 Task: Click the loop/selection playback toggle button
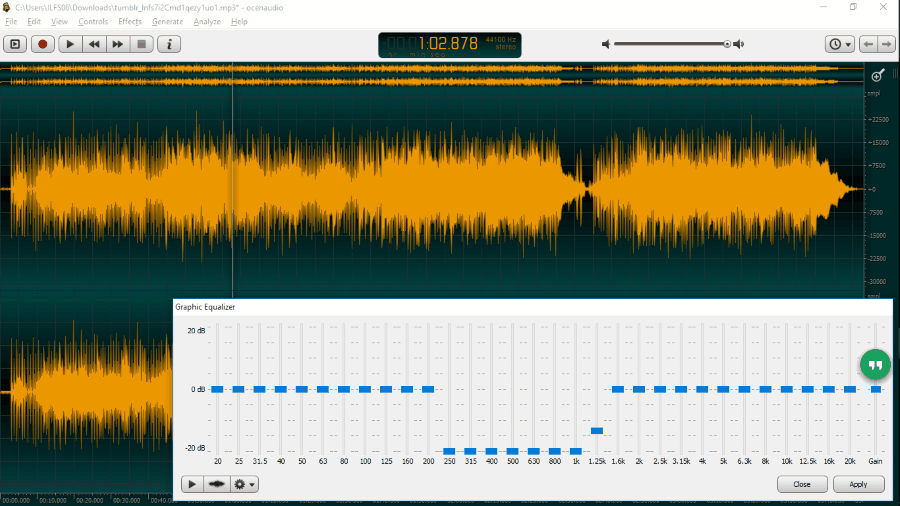[15, 44]
